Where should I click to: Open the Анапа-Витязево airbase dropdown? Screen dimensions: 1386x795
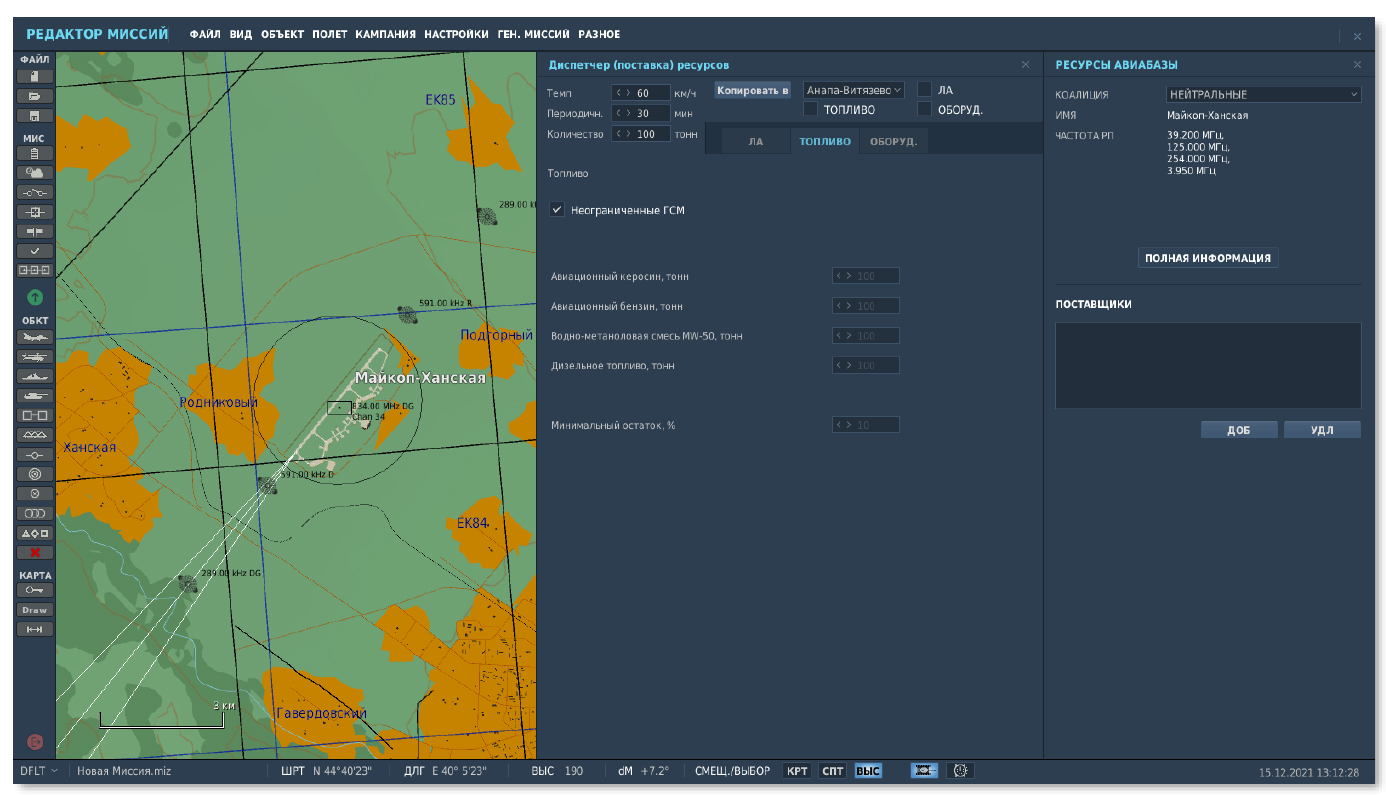click(853, 90)
